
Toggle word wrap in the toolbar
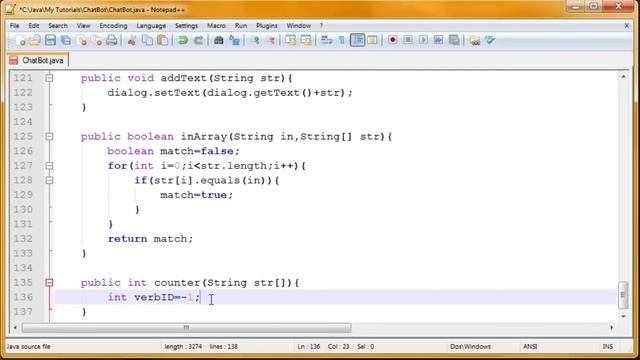tap(326, 40)
